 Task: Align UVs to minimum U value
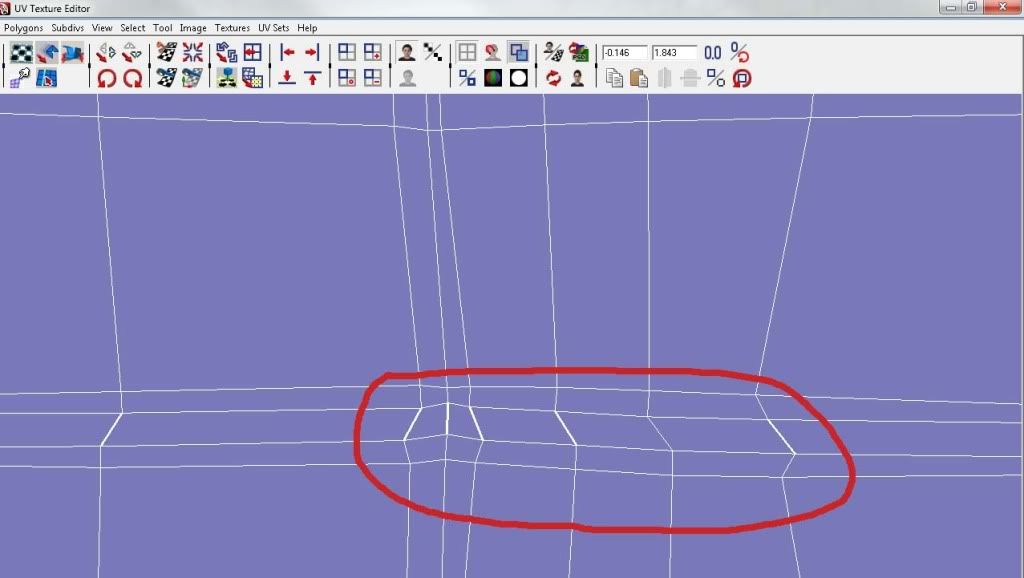(287, 52)
